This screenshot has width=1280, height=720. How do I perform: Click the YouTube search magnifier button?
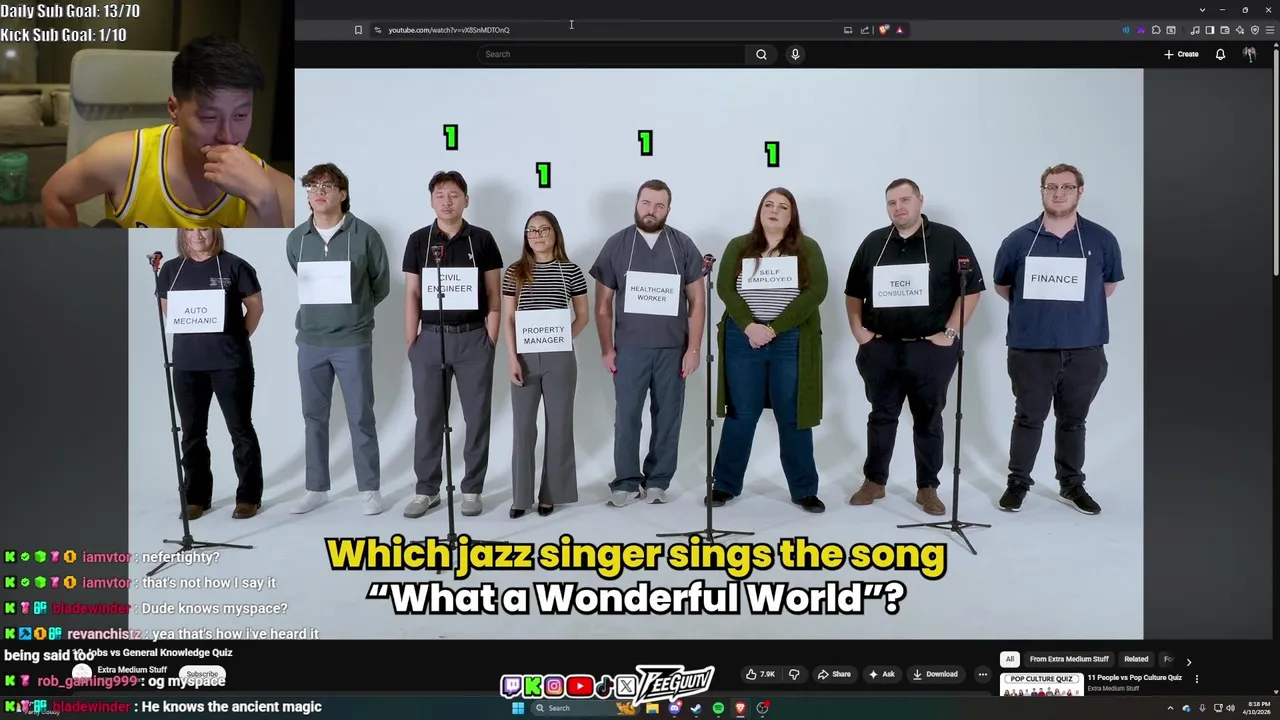pos(761,54)
